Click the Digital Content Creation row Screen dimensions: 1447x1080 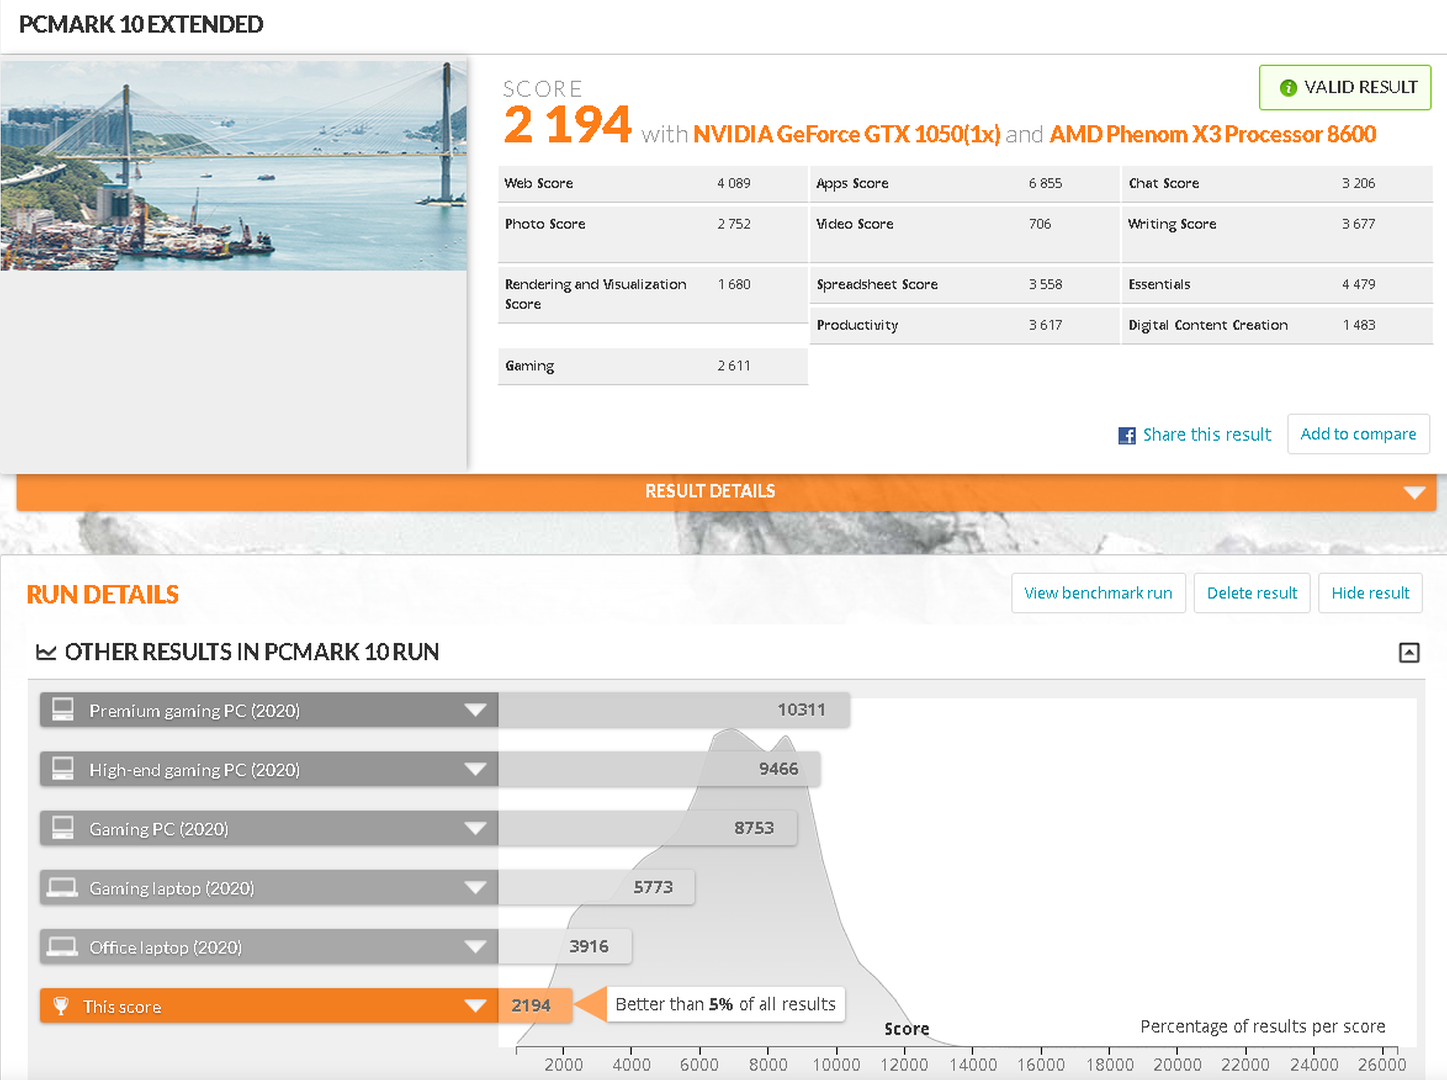coord(1277,325)
